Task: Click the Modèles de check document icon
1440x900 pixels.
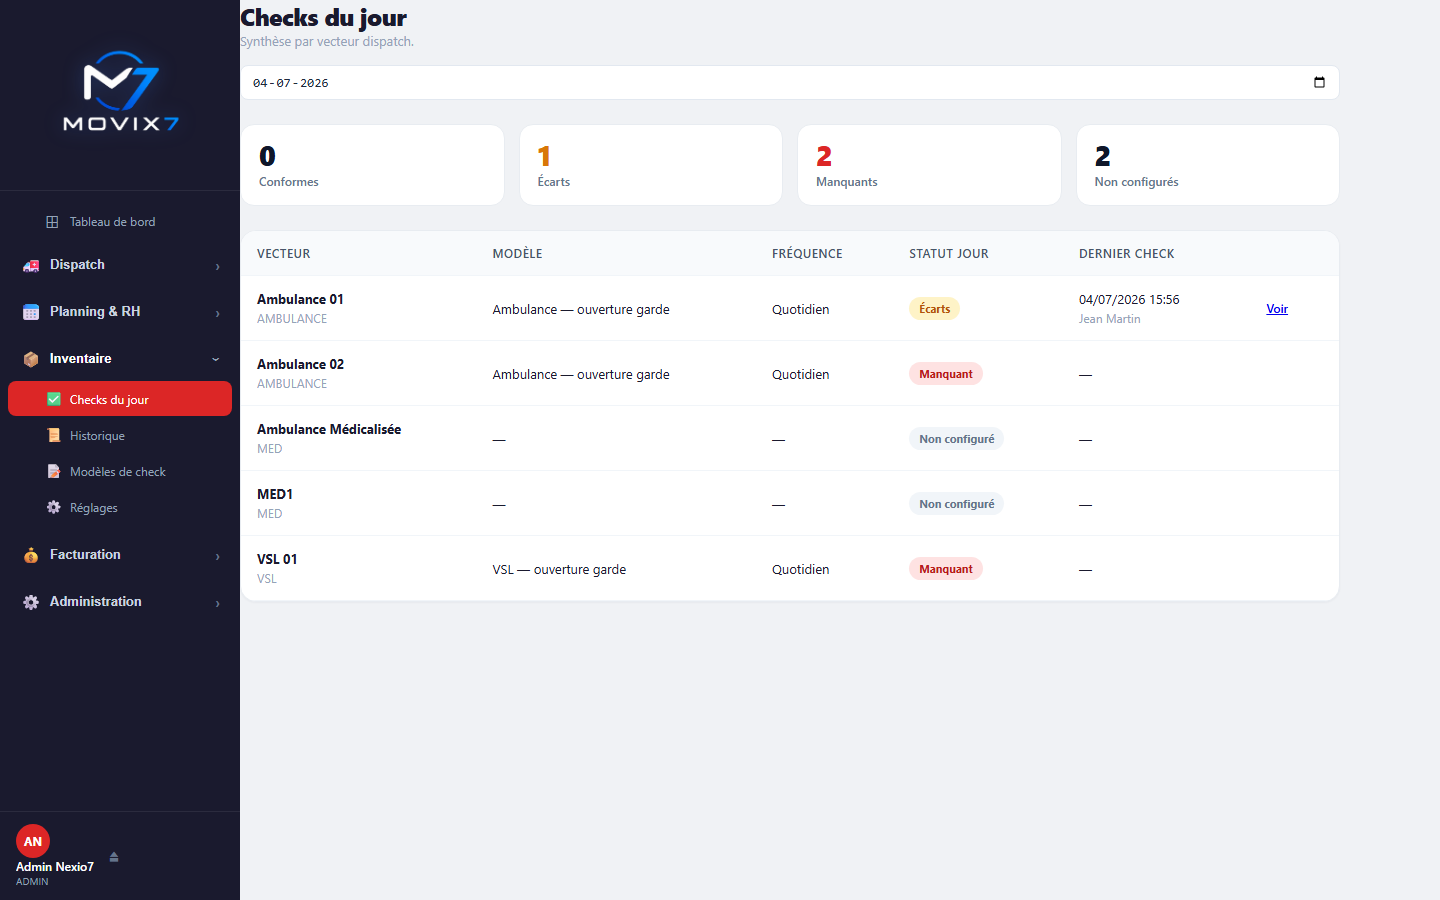Action: (54, 471)
